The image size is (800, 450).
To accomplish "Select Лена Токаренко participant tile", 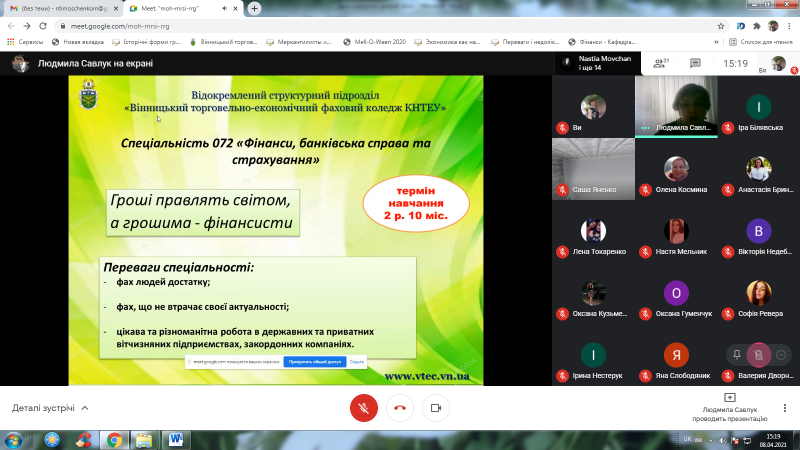I will (593, 231).
